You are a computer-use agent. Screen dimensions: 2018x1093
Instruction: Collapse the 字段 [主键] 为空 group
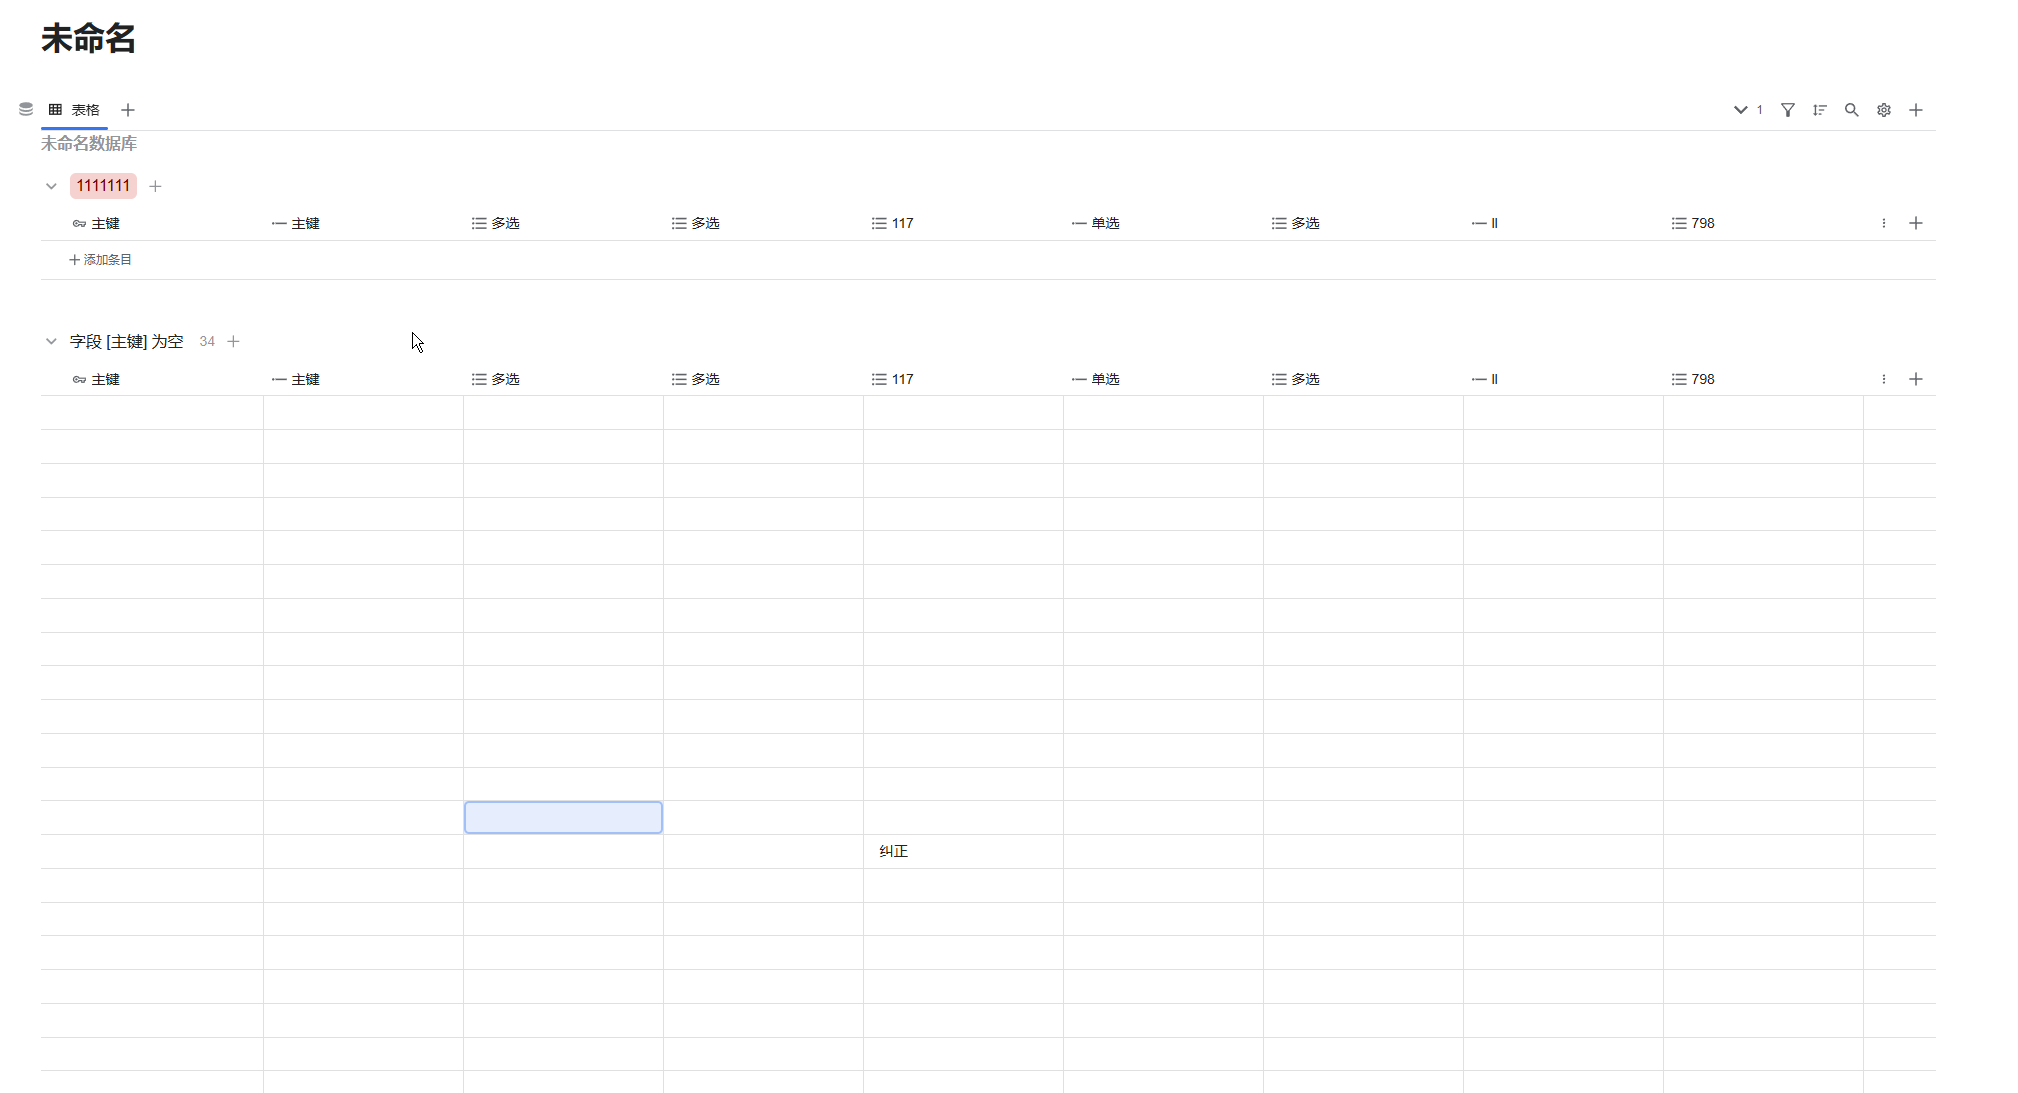[x=51, y=342]
